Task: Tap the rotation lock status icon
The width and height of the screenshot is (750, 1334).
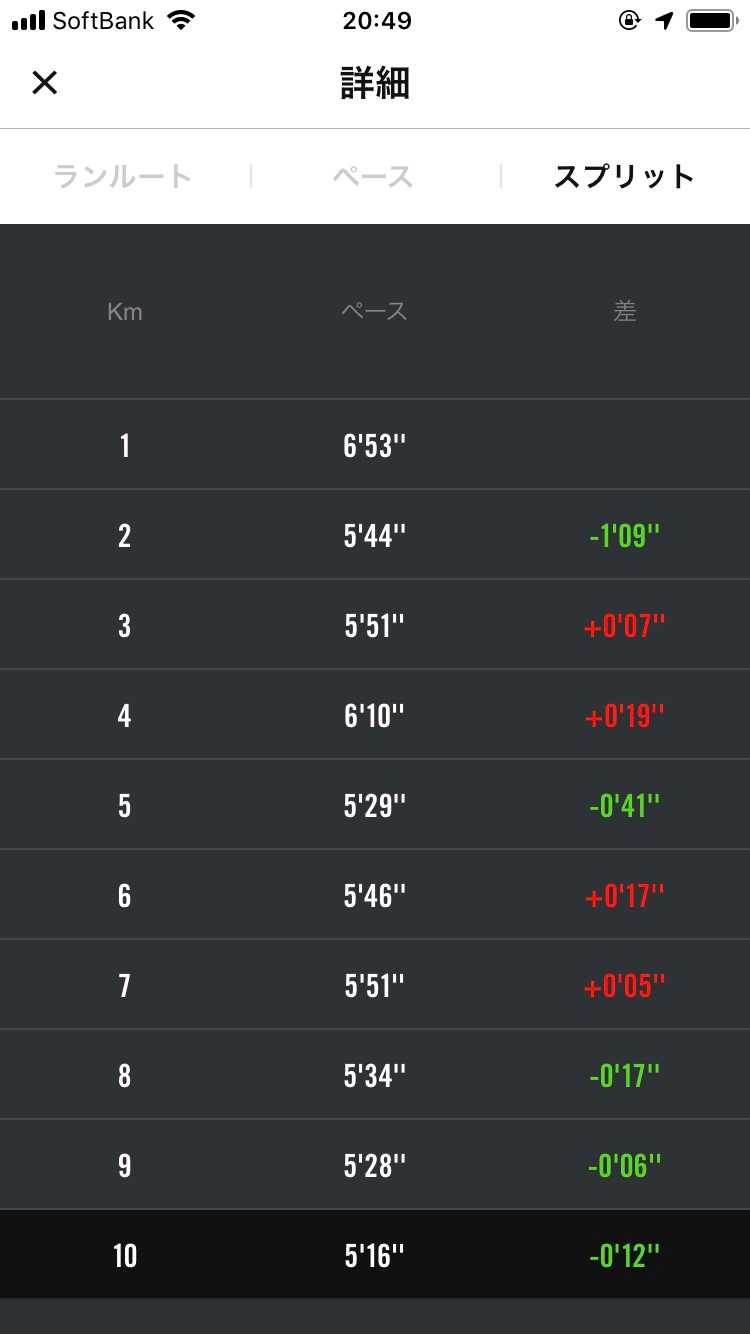Action: 629,20
